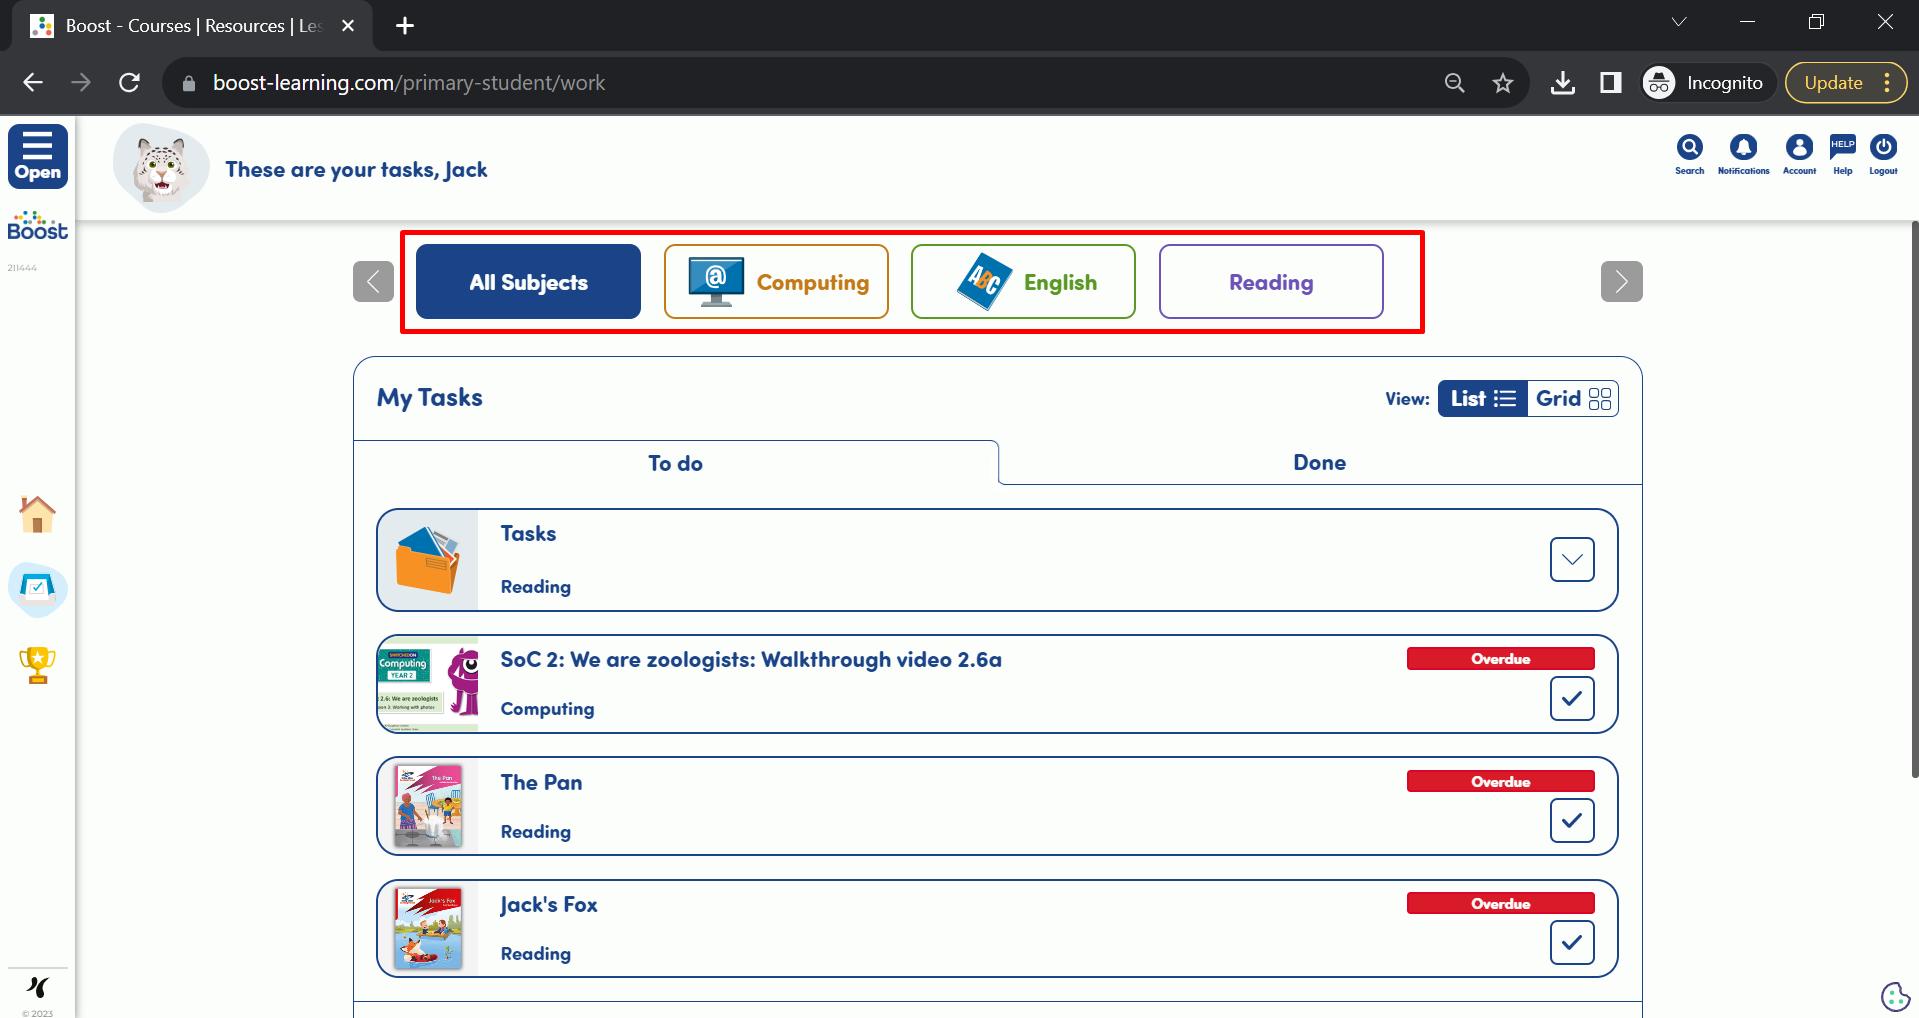Open the trophy rewards icon
Image resolution: width=1919 pixels, height=1018 pixels.
click(37, 664)
